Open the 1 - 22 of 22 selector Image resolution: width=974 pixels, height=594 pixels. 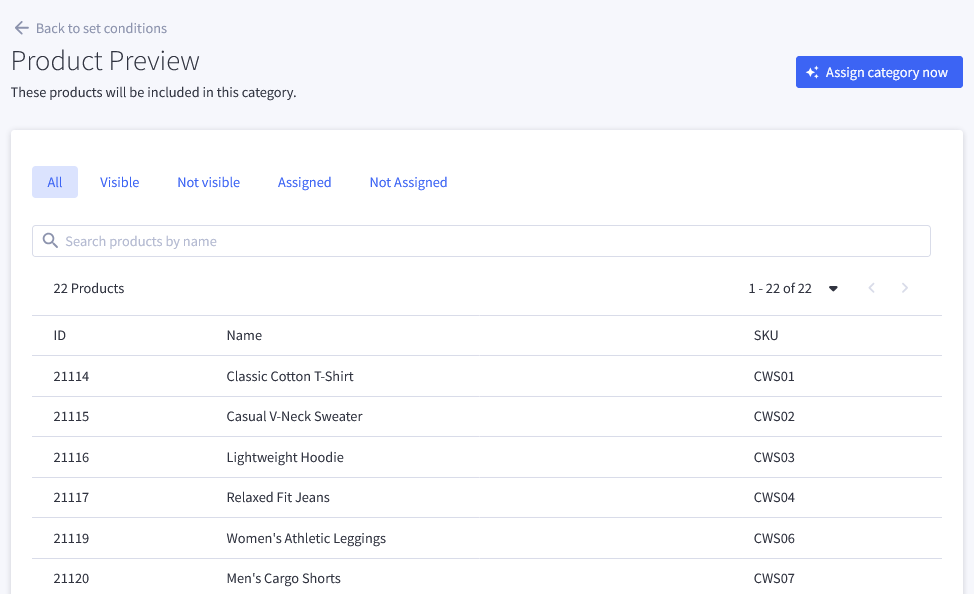(793, 288)
